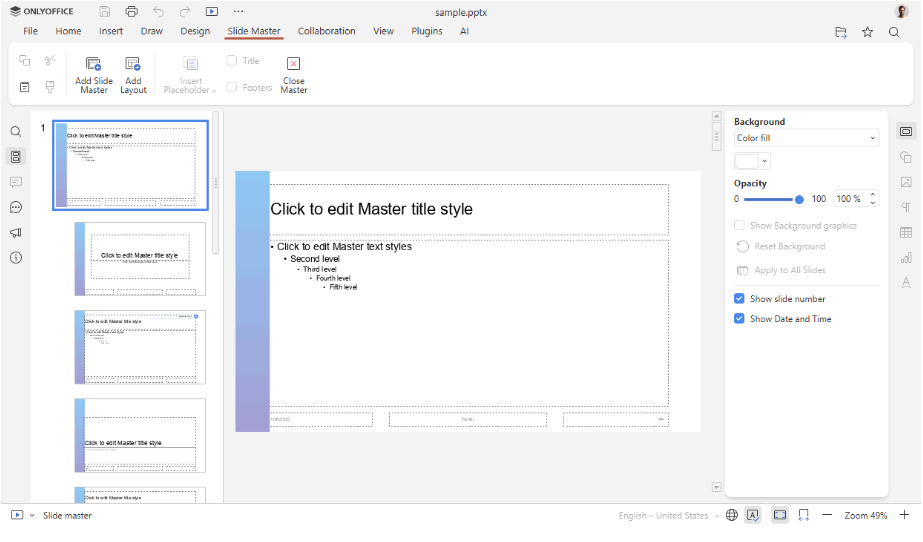The width and height of the screenshot is (923, 542).
Task: Open the Search panel in left sidebar
Action: pyautogui.click(x=16, y=132)
